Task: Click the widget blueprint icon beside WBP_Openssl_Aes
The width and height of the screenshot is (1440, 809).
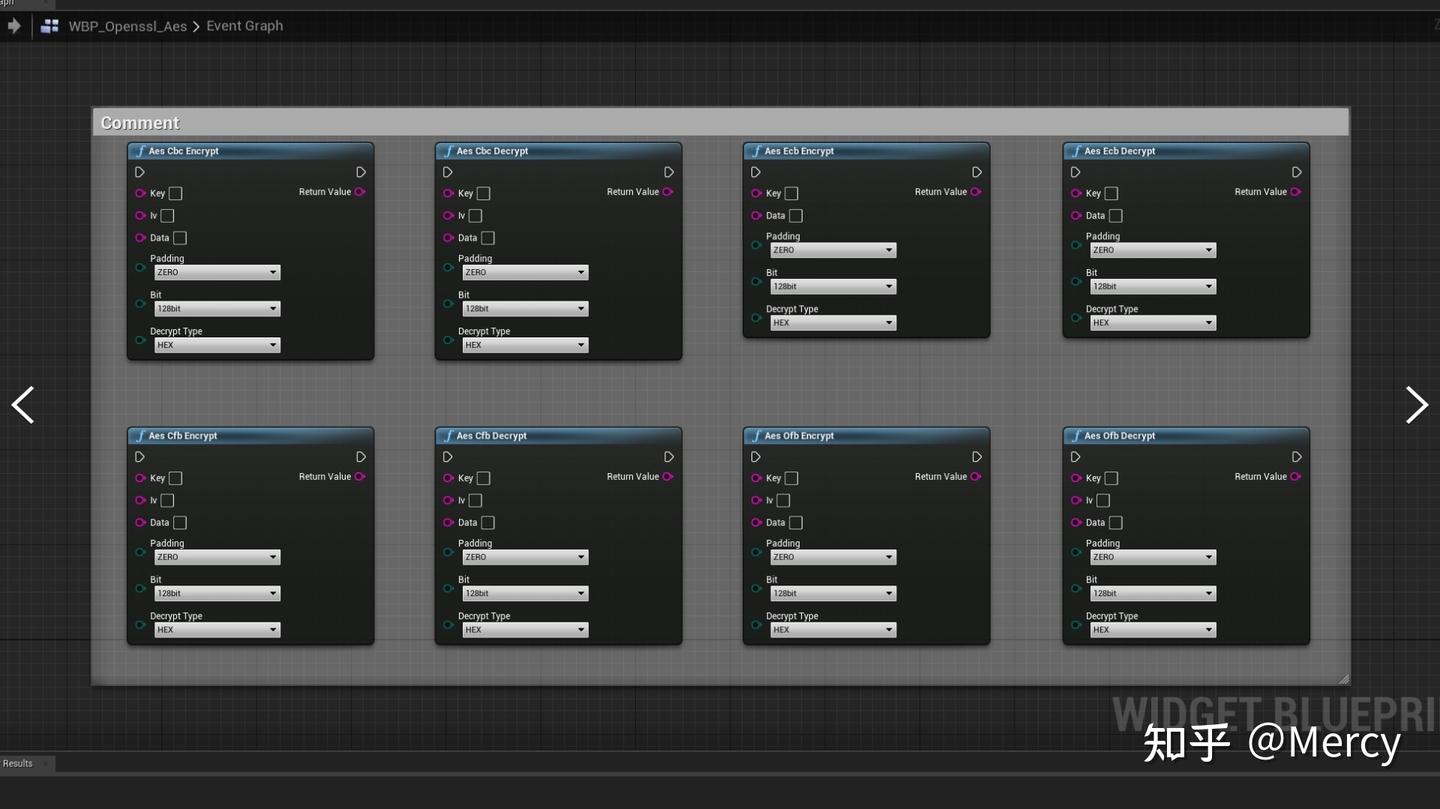Action: (48, 25)
